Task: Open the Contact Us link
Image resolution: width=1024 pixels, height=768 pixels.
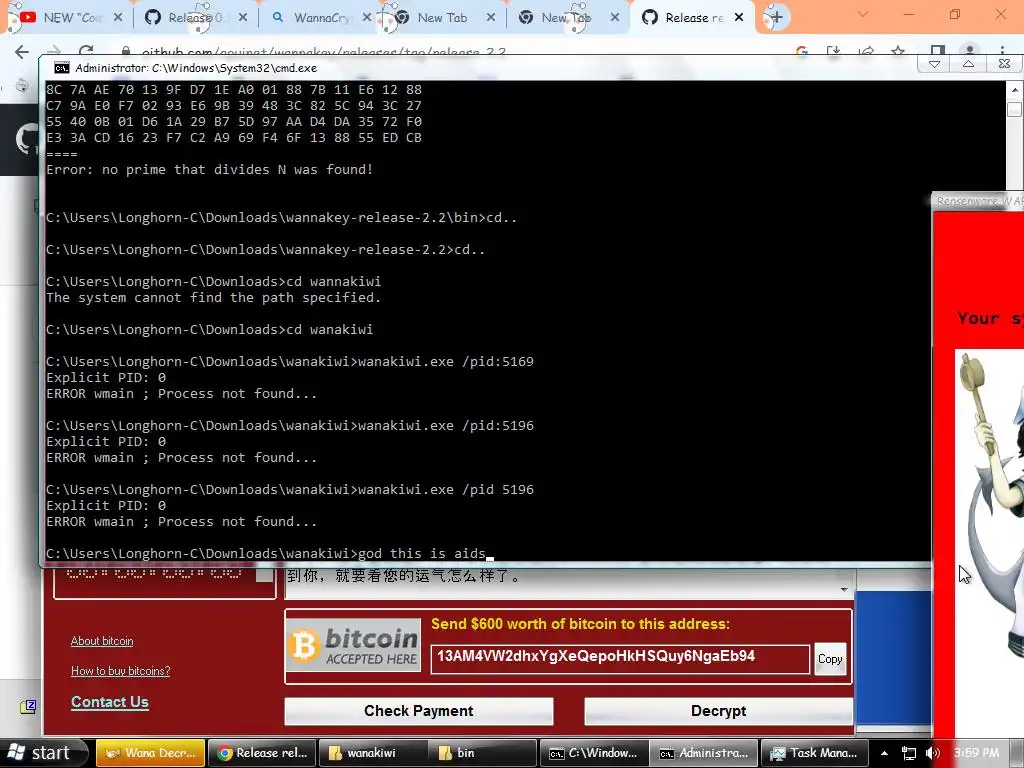Action: [x=110, y=702]
